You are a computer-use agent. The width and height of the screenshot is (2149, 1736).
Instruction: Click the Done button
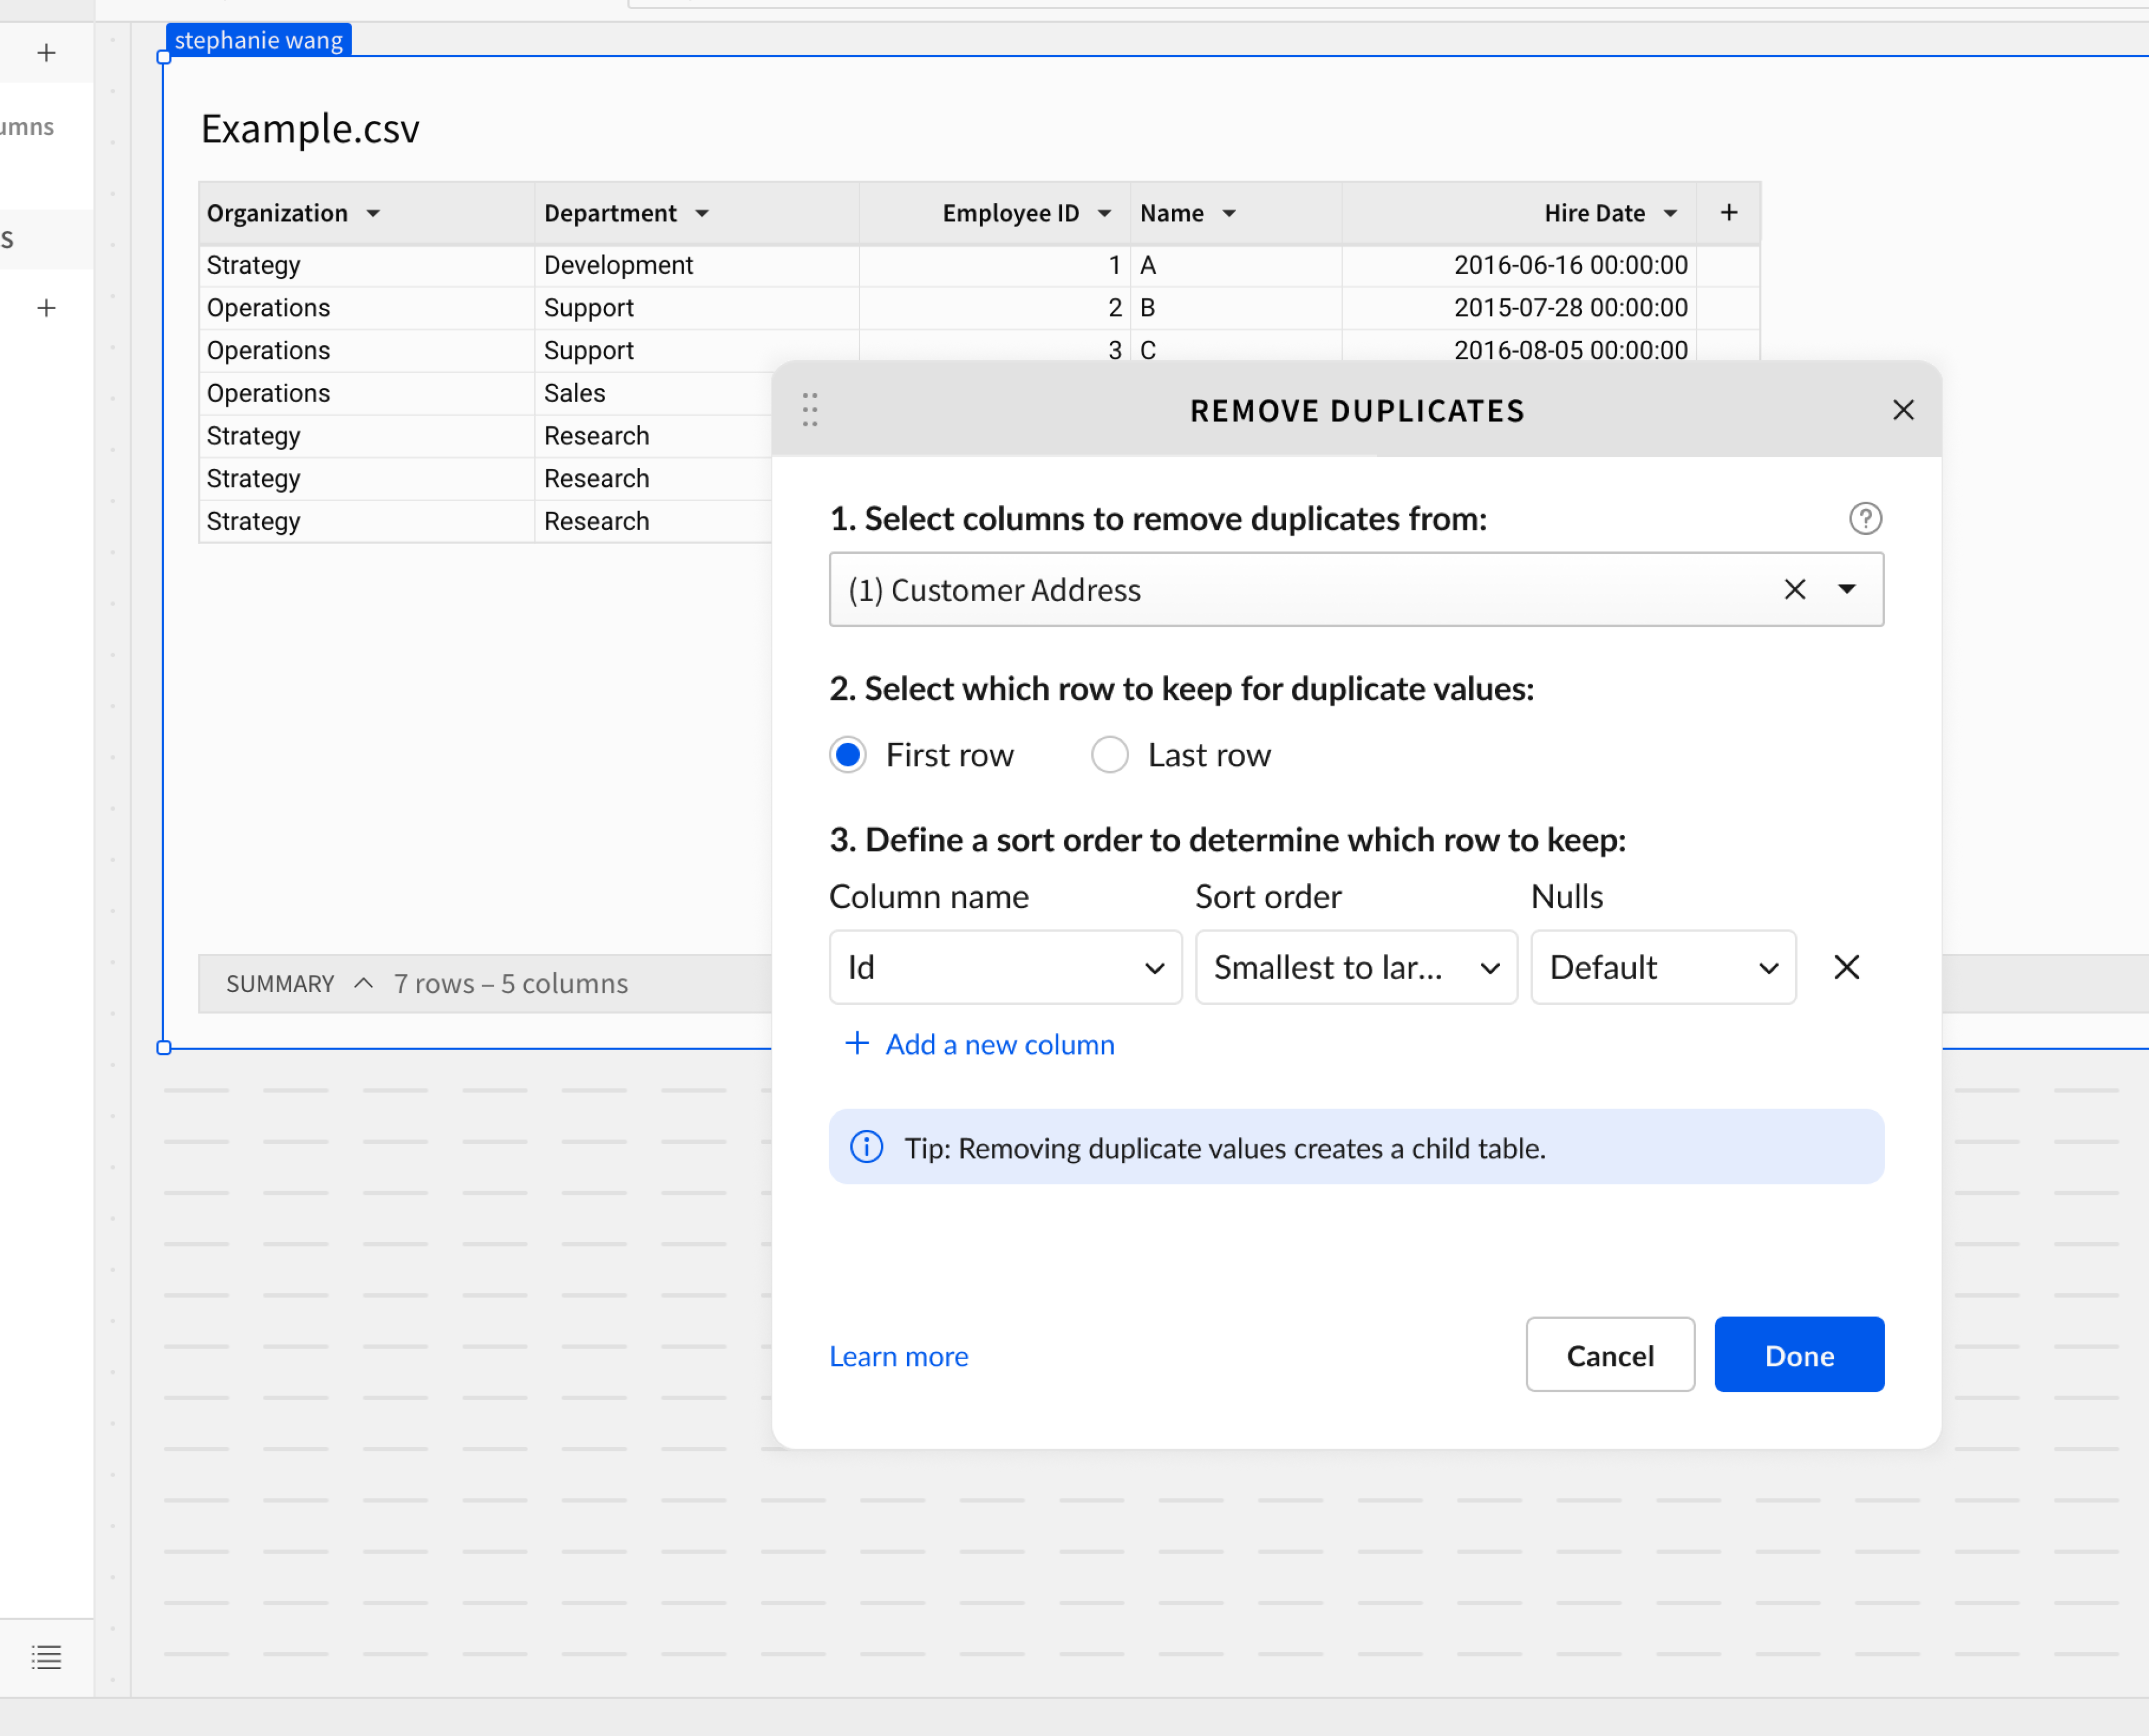[1798, 1355]
